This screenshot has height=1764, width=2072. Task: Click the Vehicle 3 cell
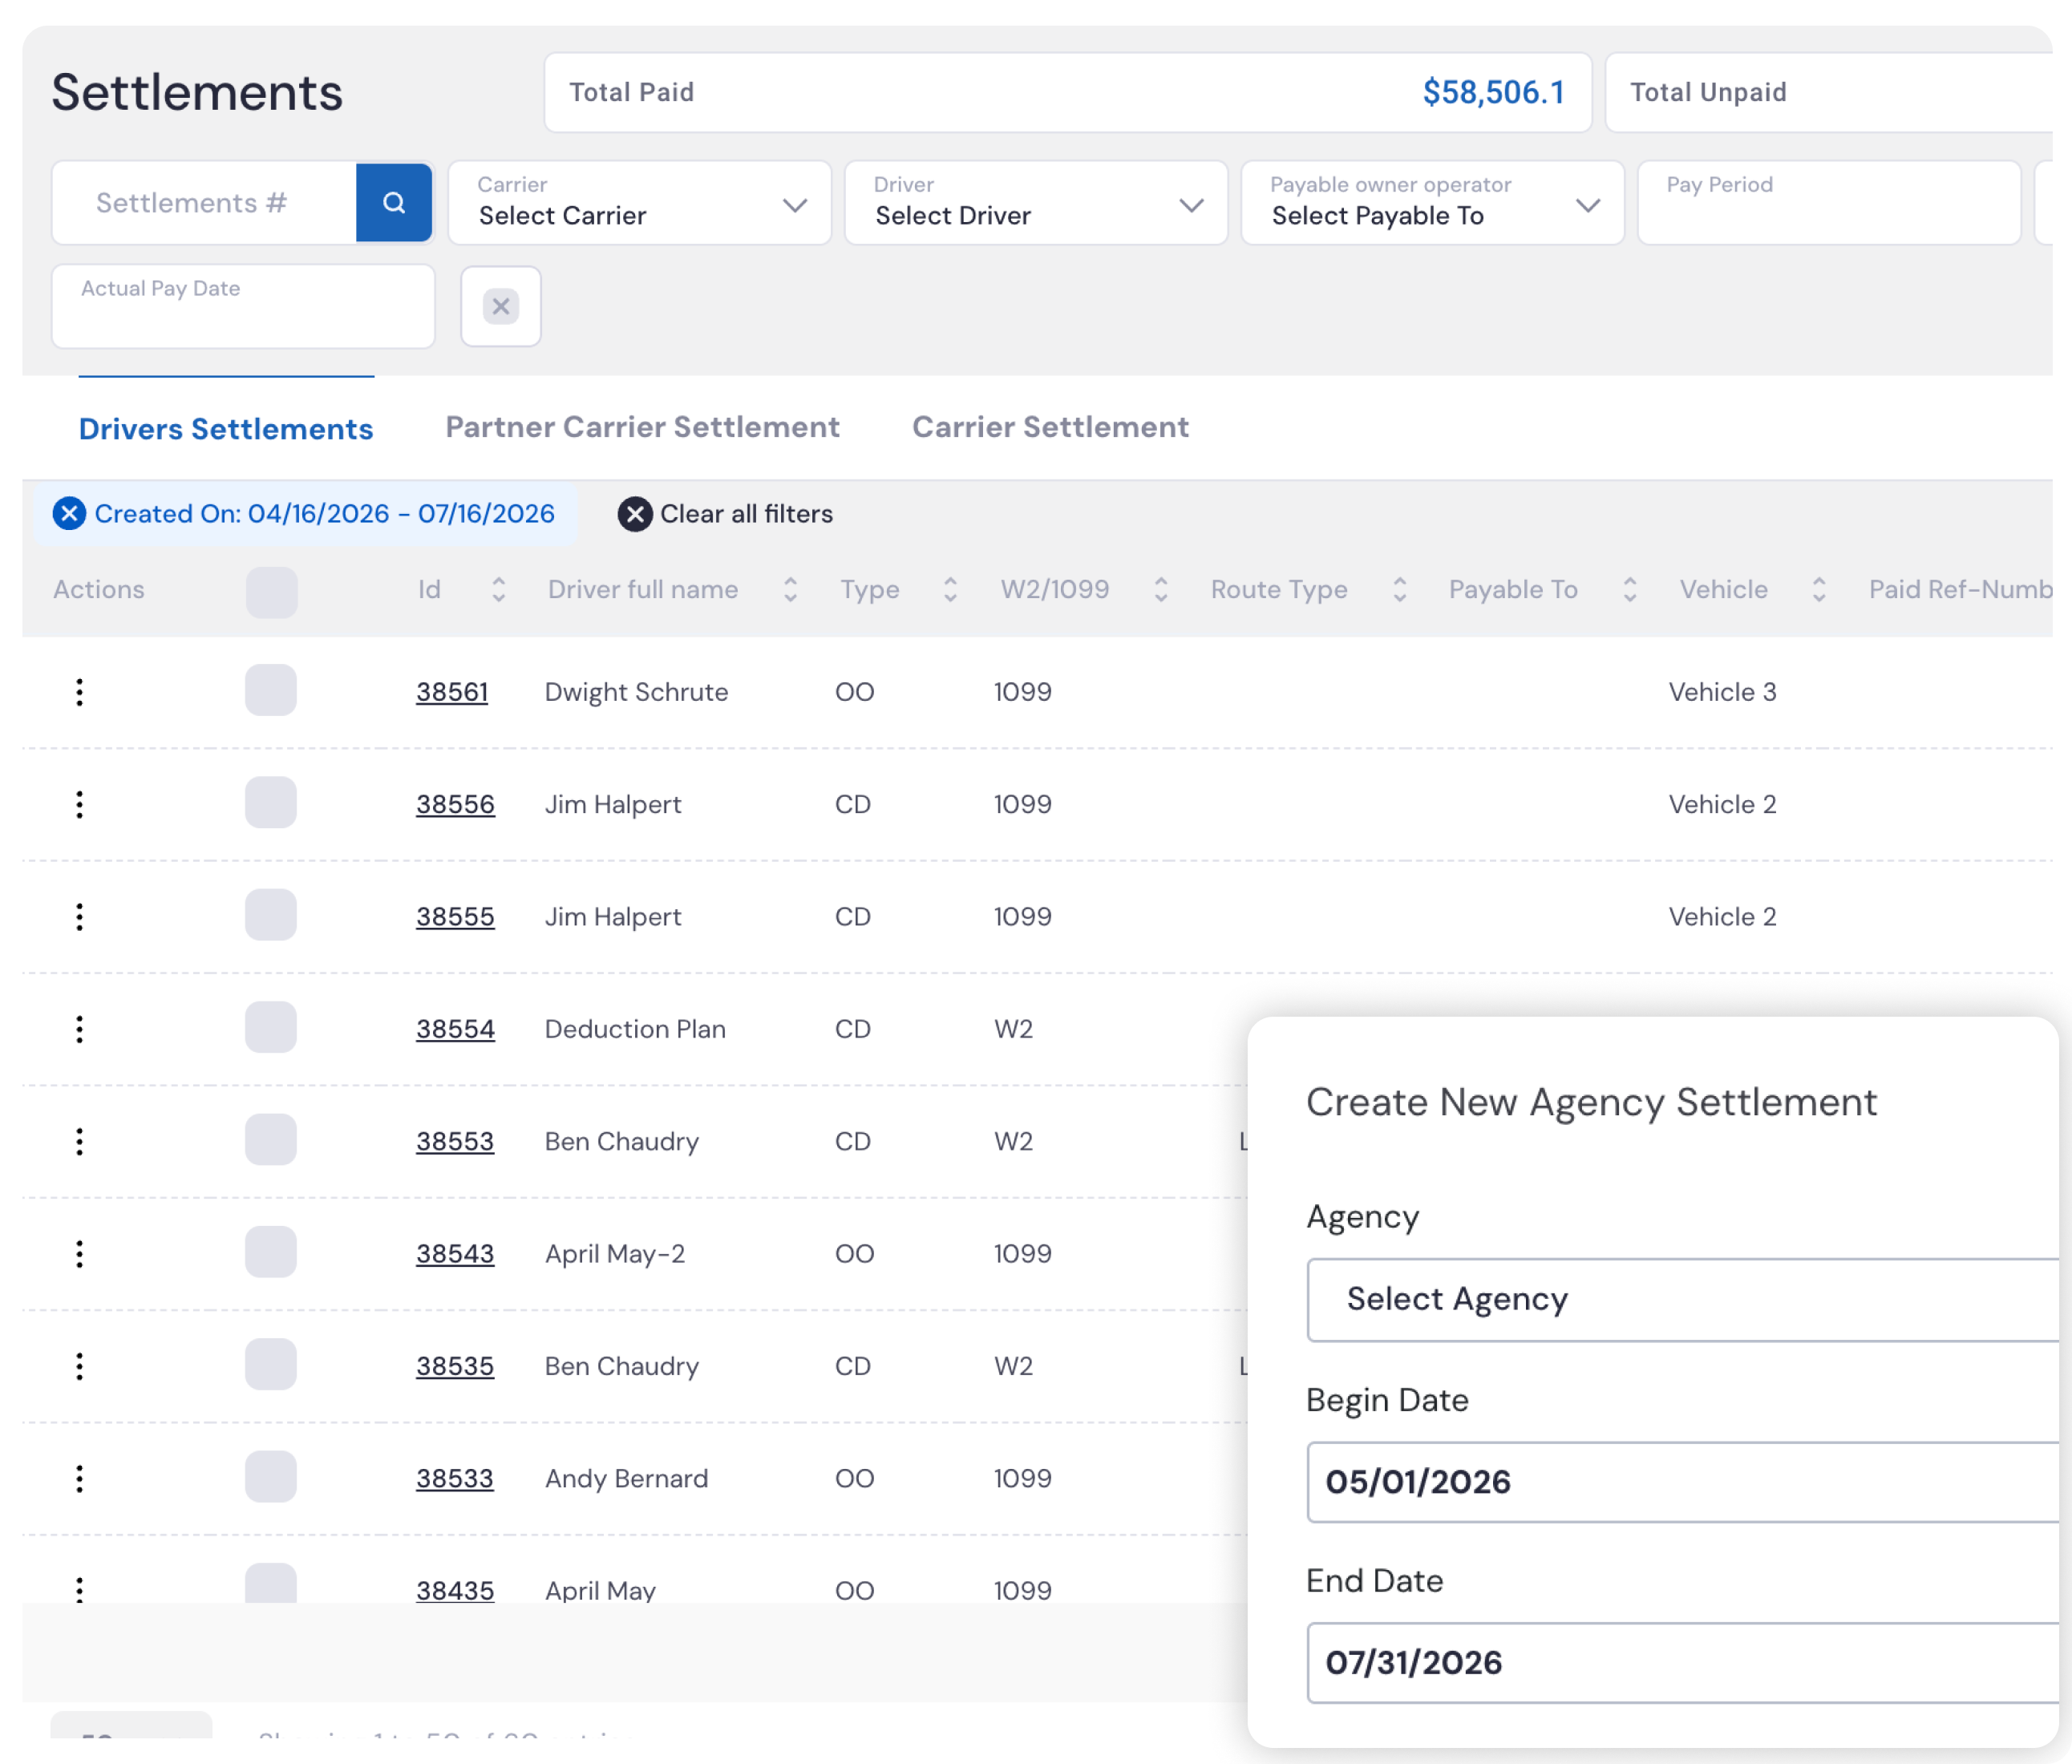point(1722,692)
